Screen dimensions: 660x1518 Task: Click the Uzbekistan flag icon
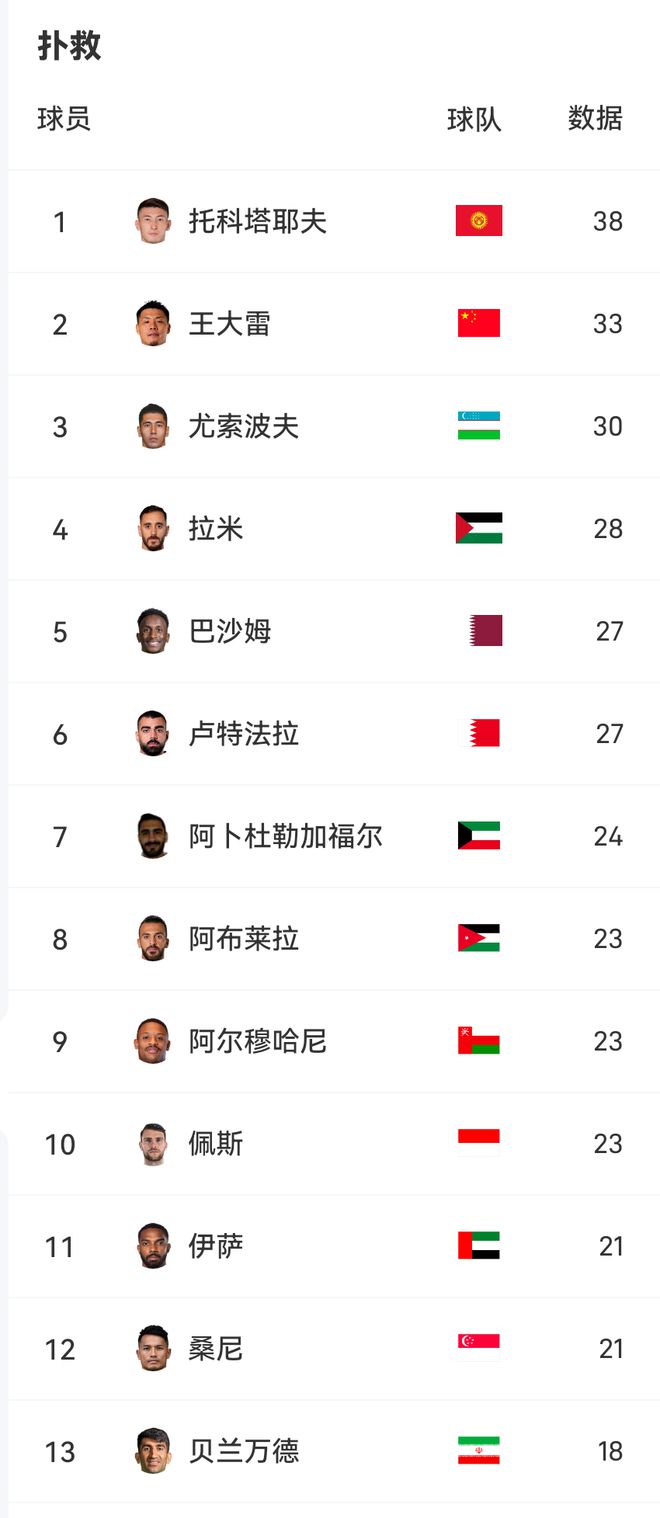(x=478, y=426)
